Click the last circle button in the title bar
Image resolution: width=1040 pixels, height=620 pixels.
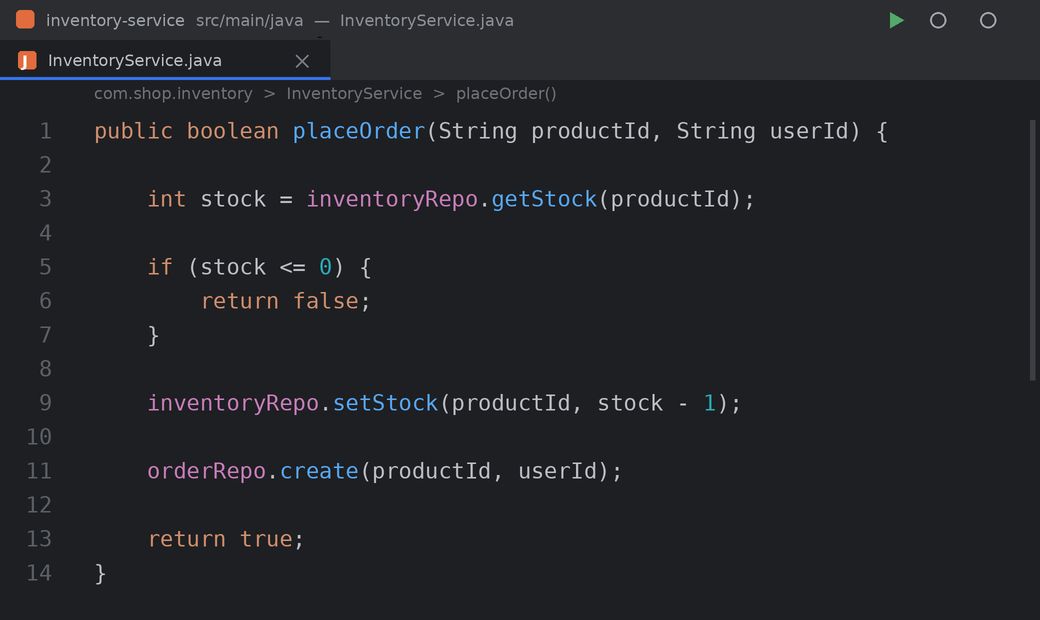pos(988,21)
